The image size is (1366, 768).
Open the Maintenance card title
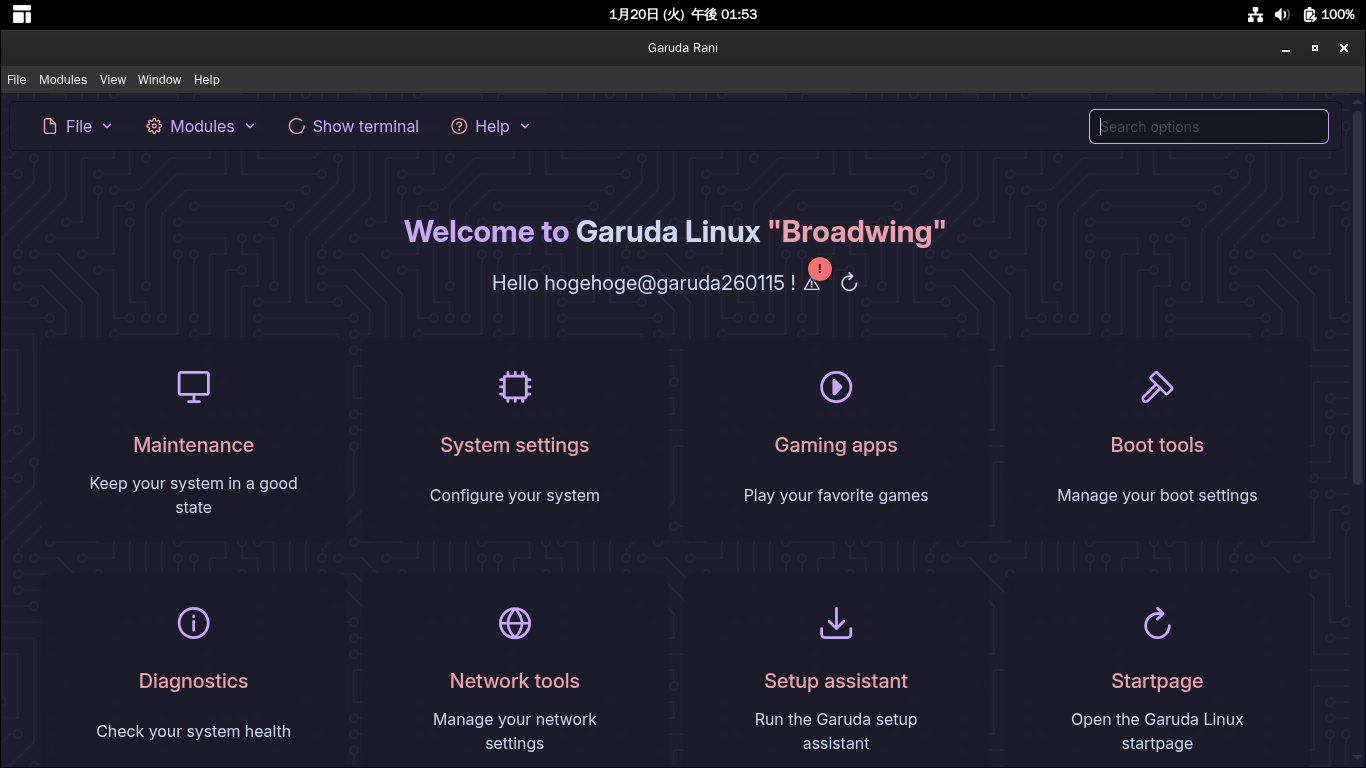pos(193,445)
